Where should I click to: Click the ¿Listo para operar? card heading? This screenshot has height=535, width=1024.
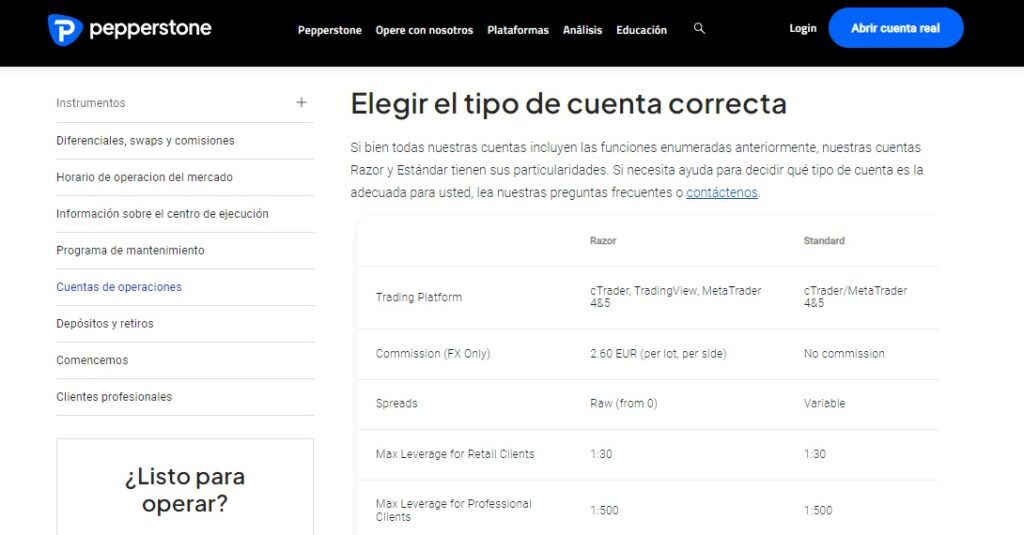click(185, 490)
